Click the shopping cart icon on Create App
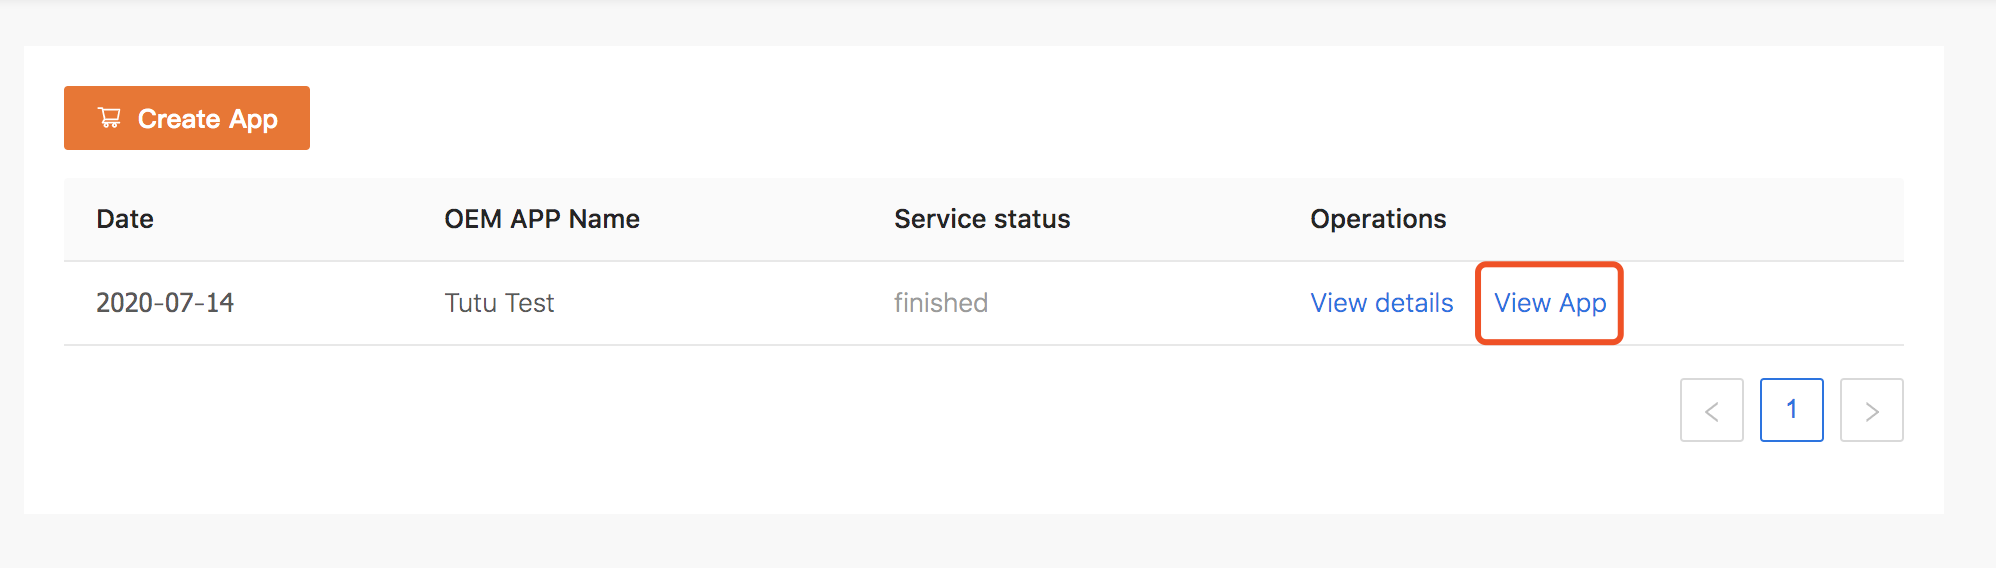 pyautogui.click(x=110, y=118)
